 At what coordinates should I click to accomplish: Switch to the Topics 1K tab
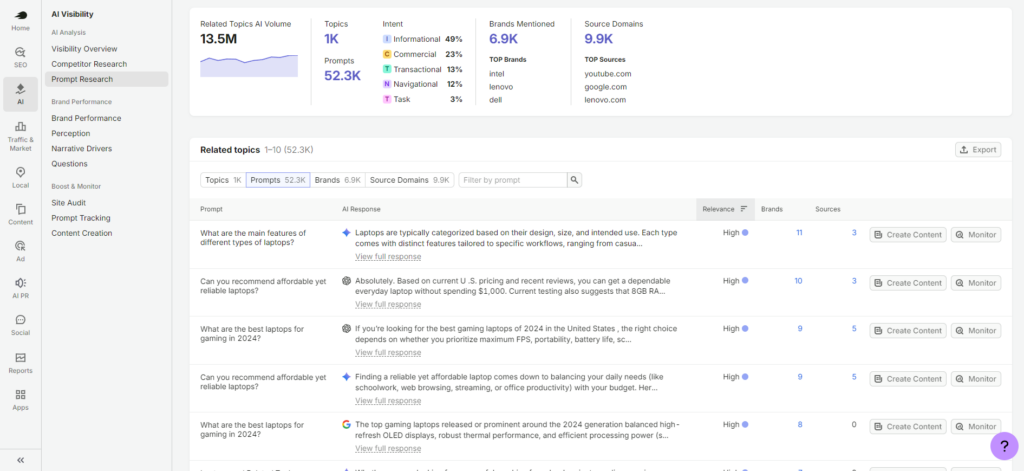(x=223, y=180)
